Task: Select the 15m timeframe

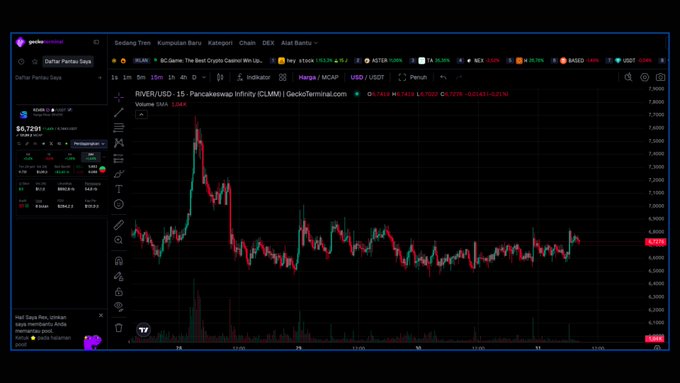Action: click(157, 77)
